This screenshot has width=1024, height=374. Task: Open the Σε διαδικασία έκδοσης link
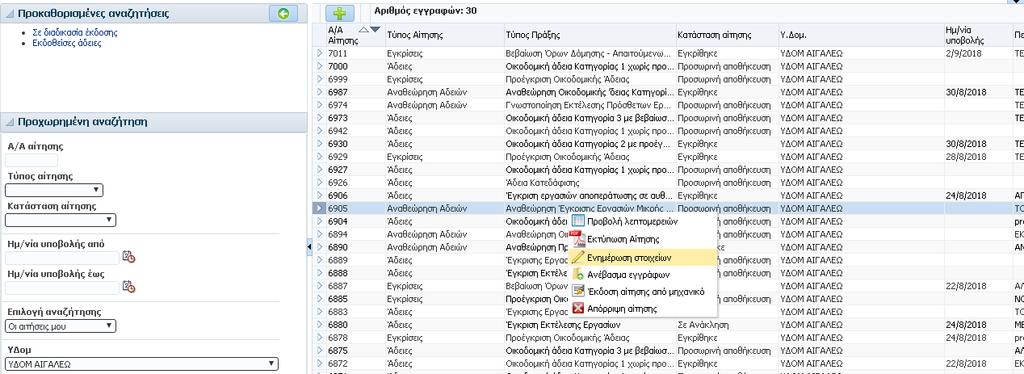pyautogui.click(x=75, y=32)
